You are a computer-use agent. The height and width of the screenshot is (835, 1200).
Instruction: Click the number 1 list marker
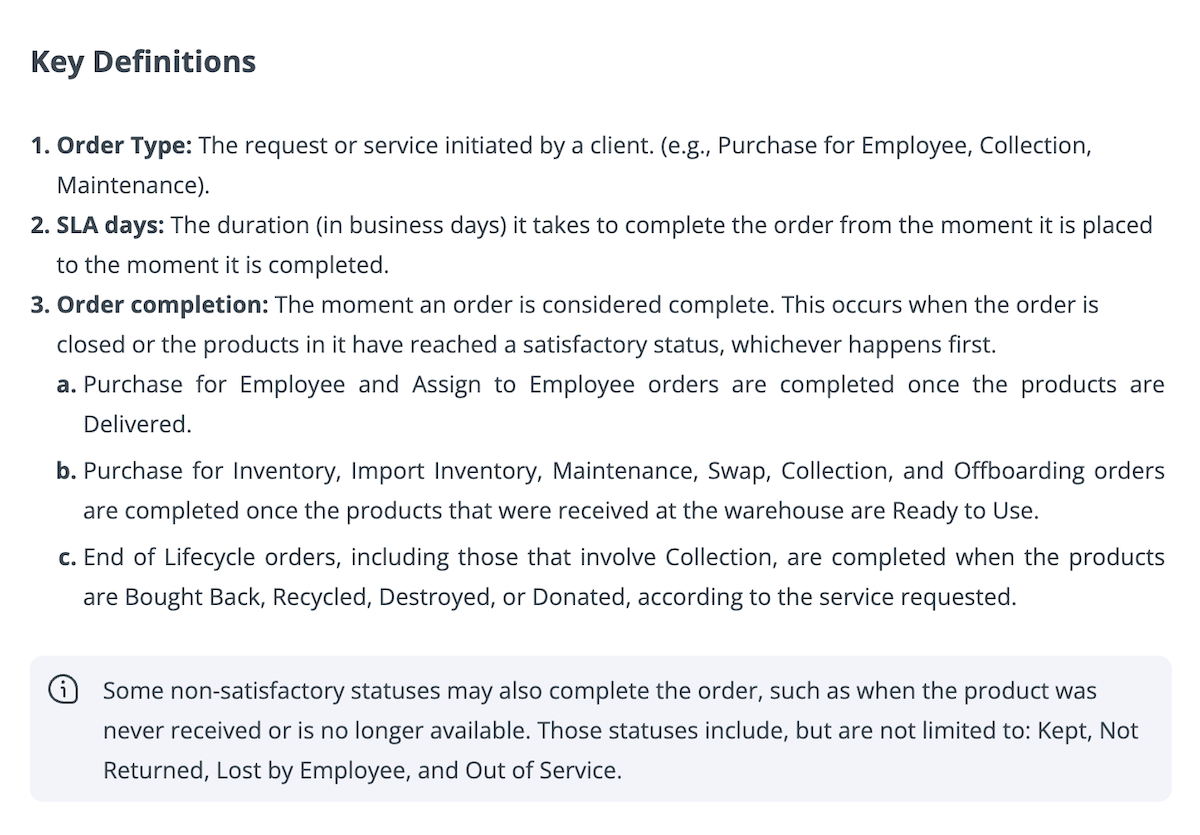point(39,145)
